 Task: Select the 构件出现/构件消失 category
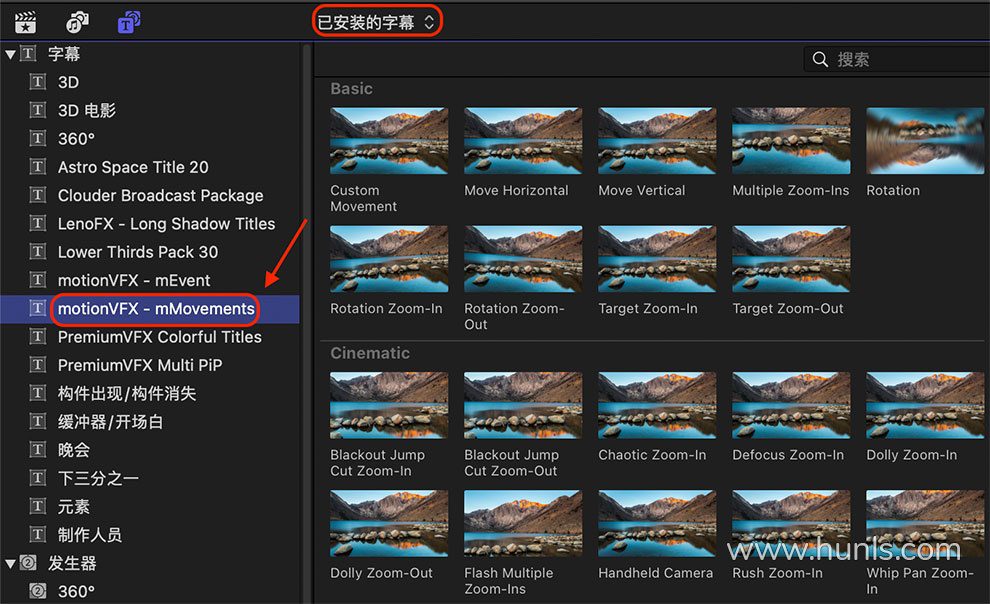coord(127,394)
